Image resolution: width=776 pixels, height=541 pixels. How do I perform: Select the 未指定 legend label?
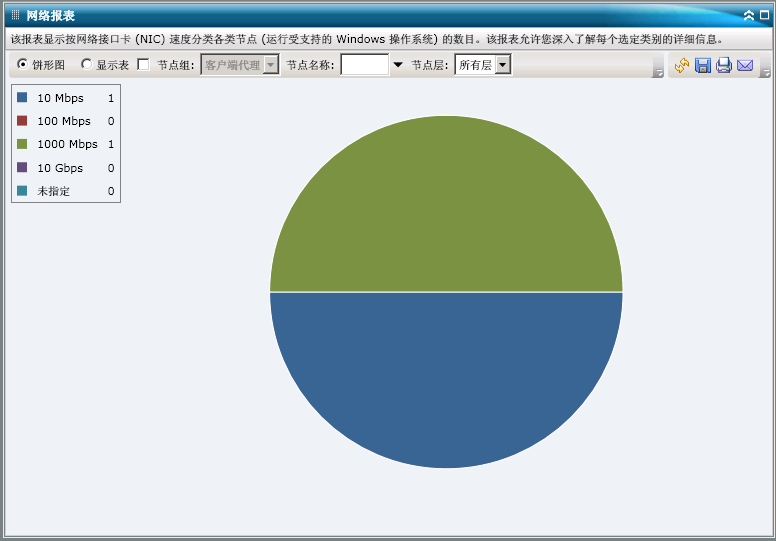tap(53, 191)
